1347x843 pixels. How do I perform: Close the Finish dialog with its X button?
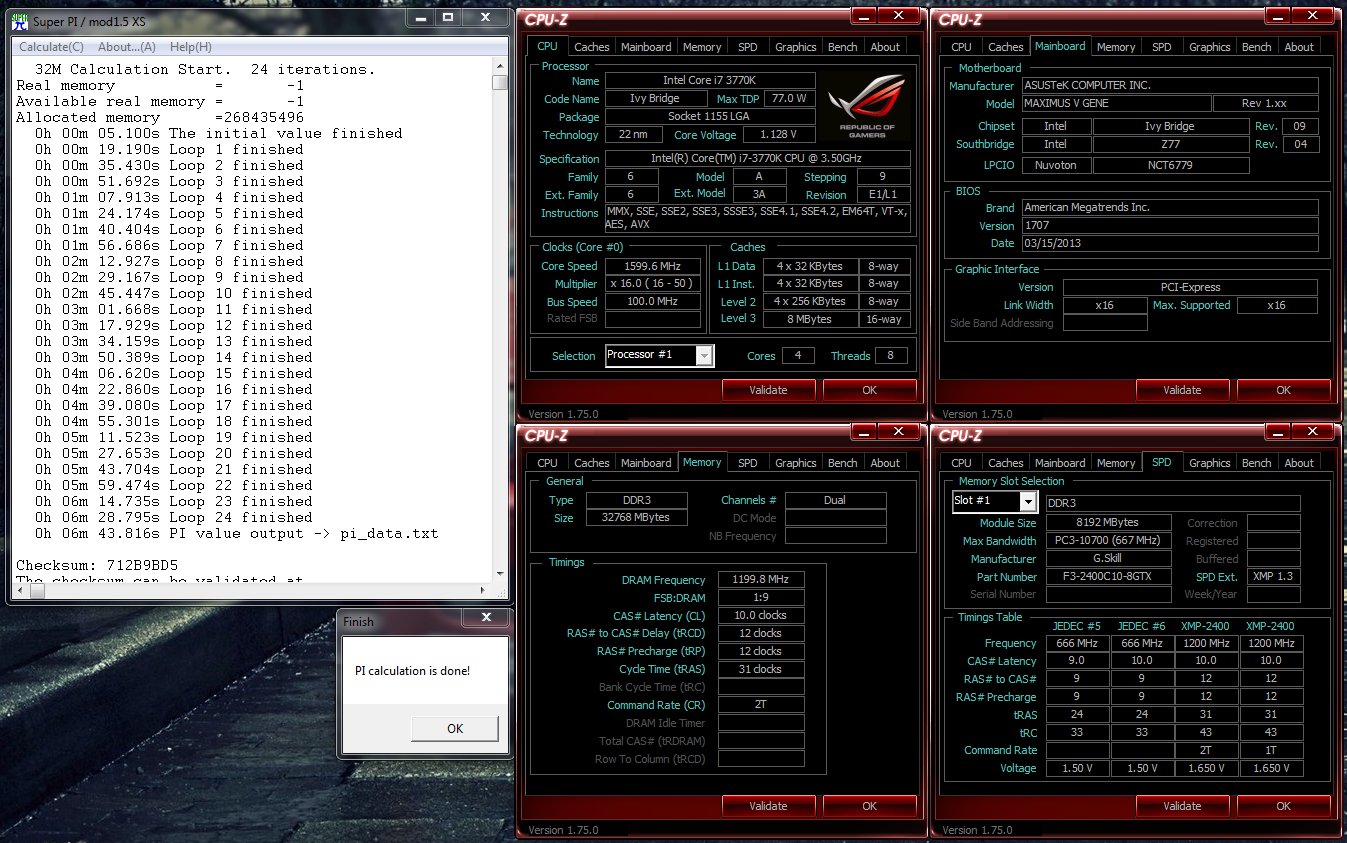click(487, 619)
